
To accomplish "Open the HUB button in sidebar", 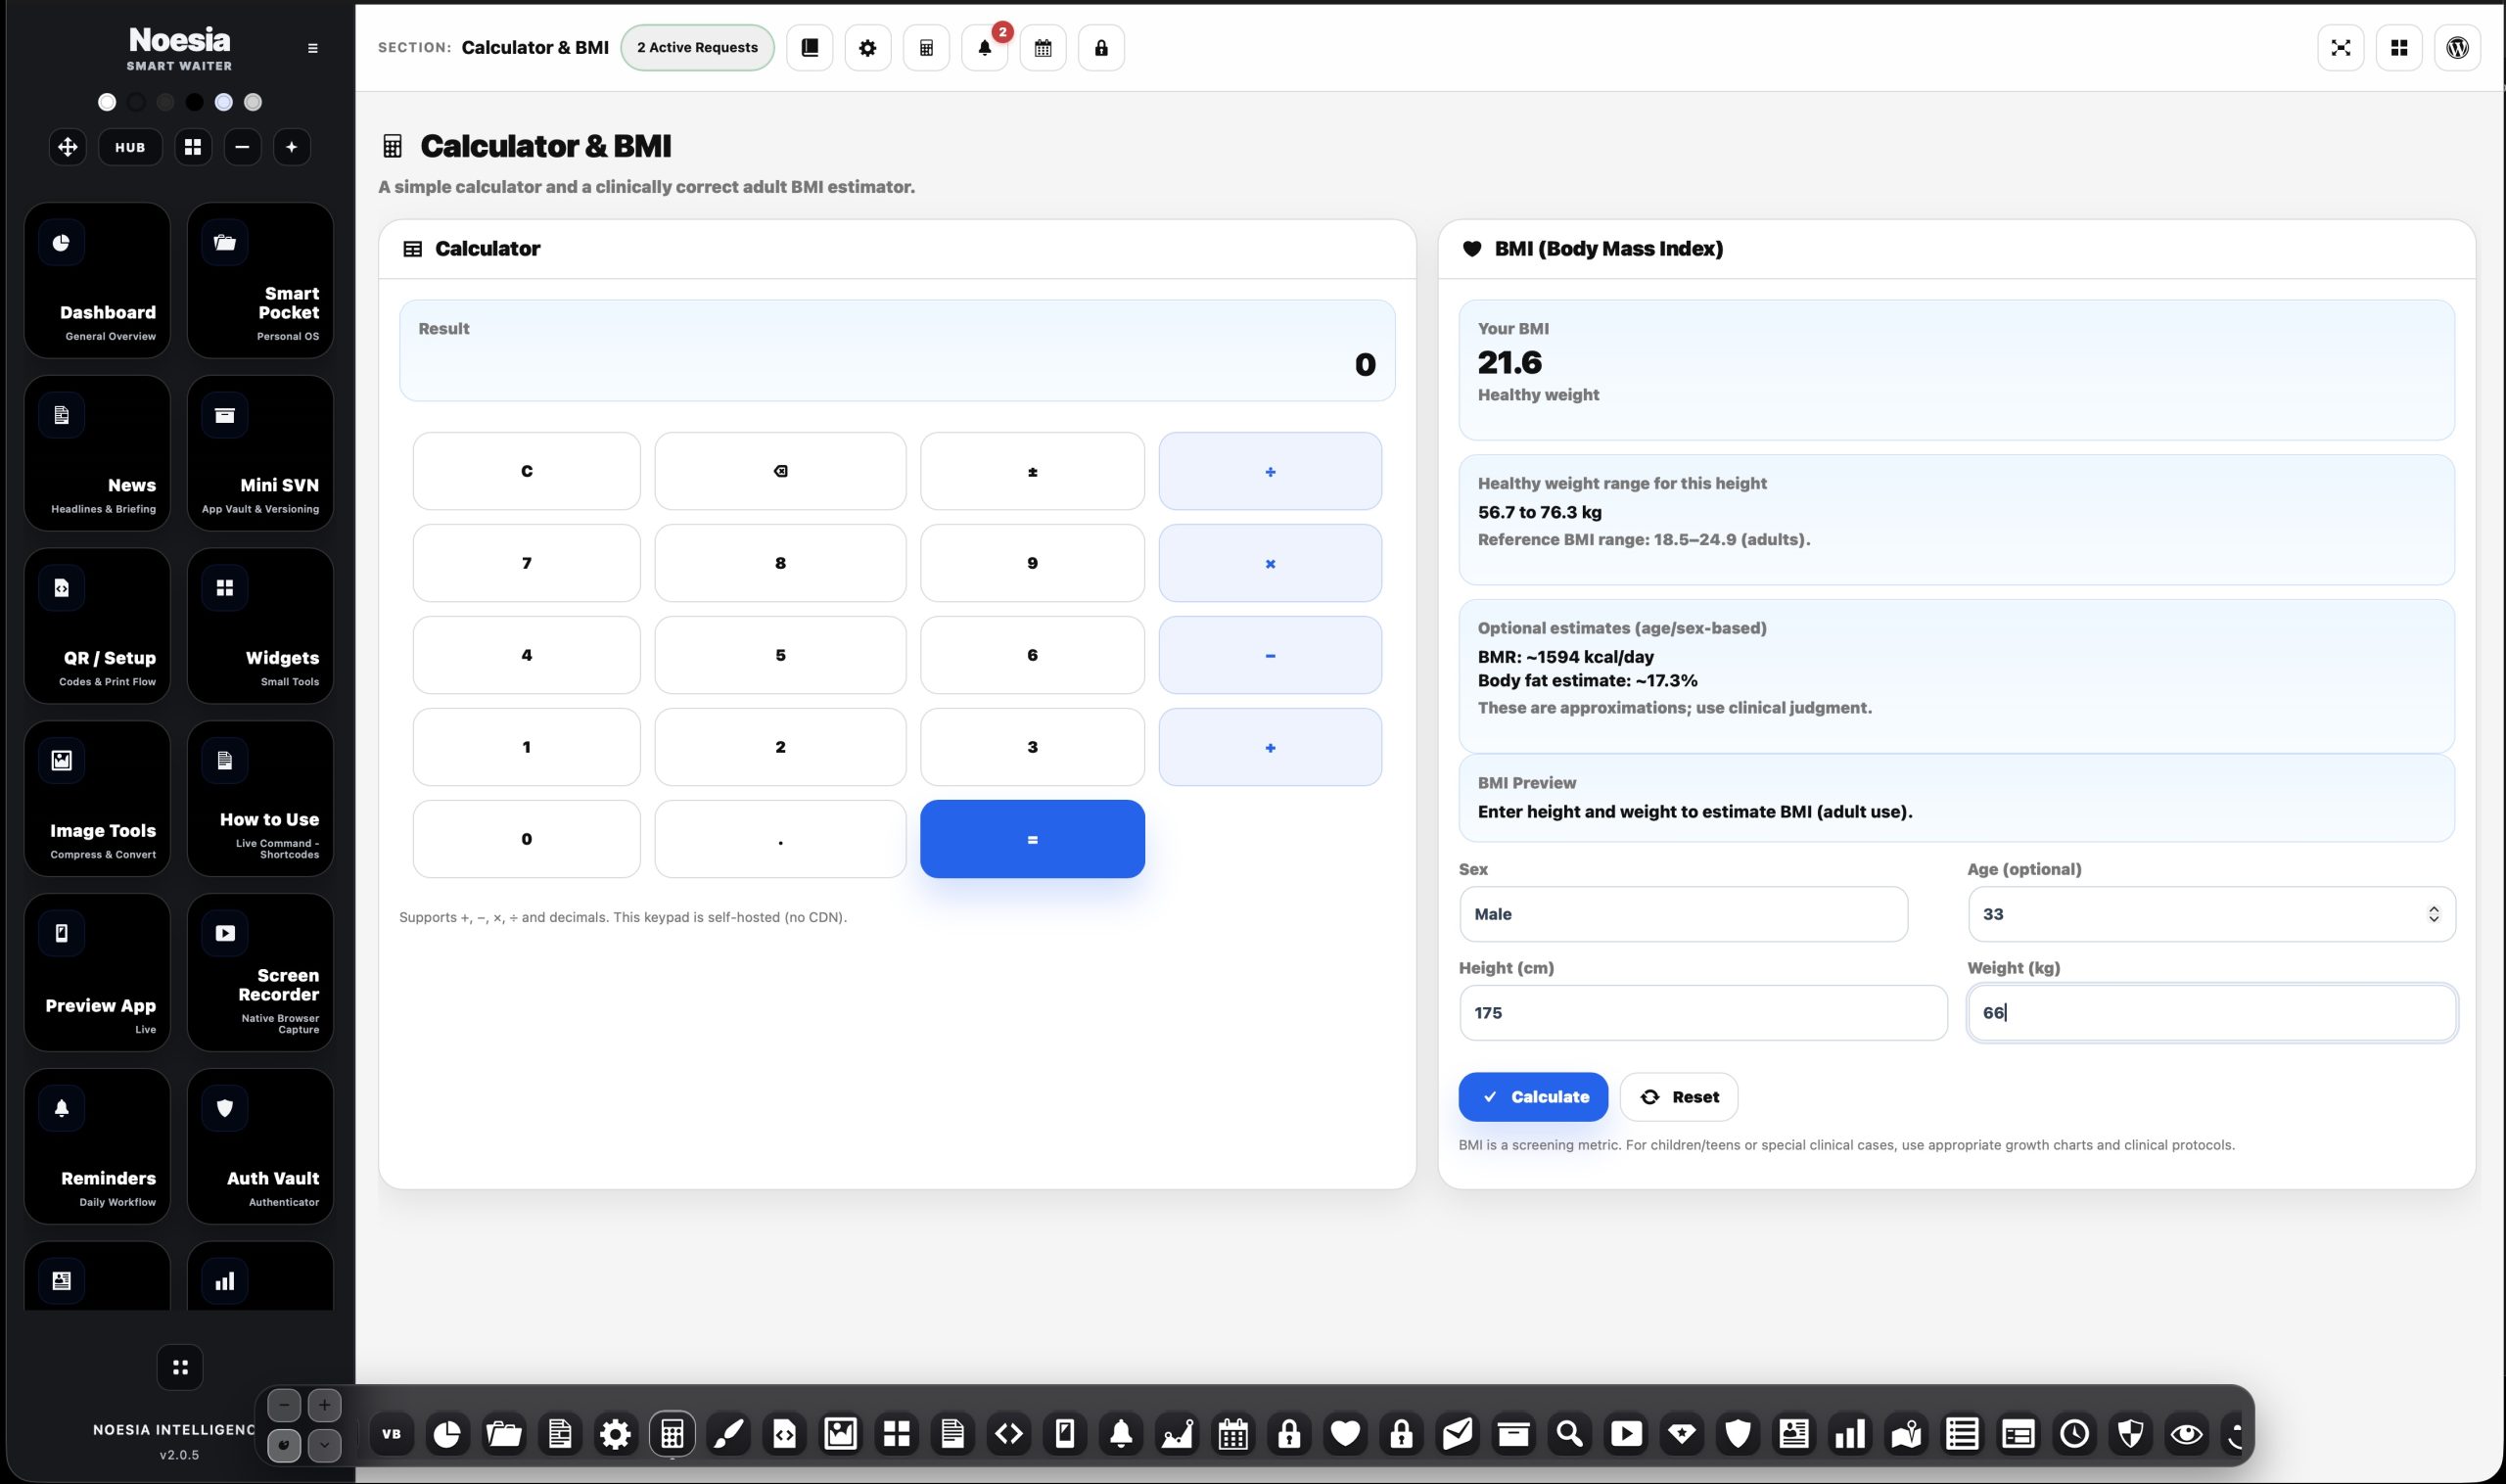I will coord(130,147).
